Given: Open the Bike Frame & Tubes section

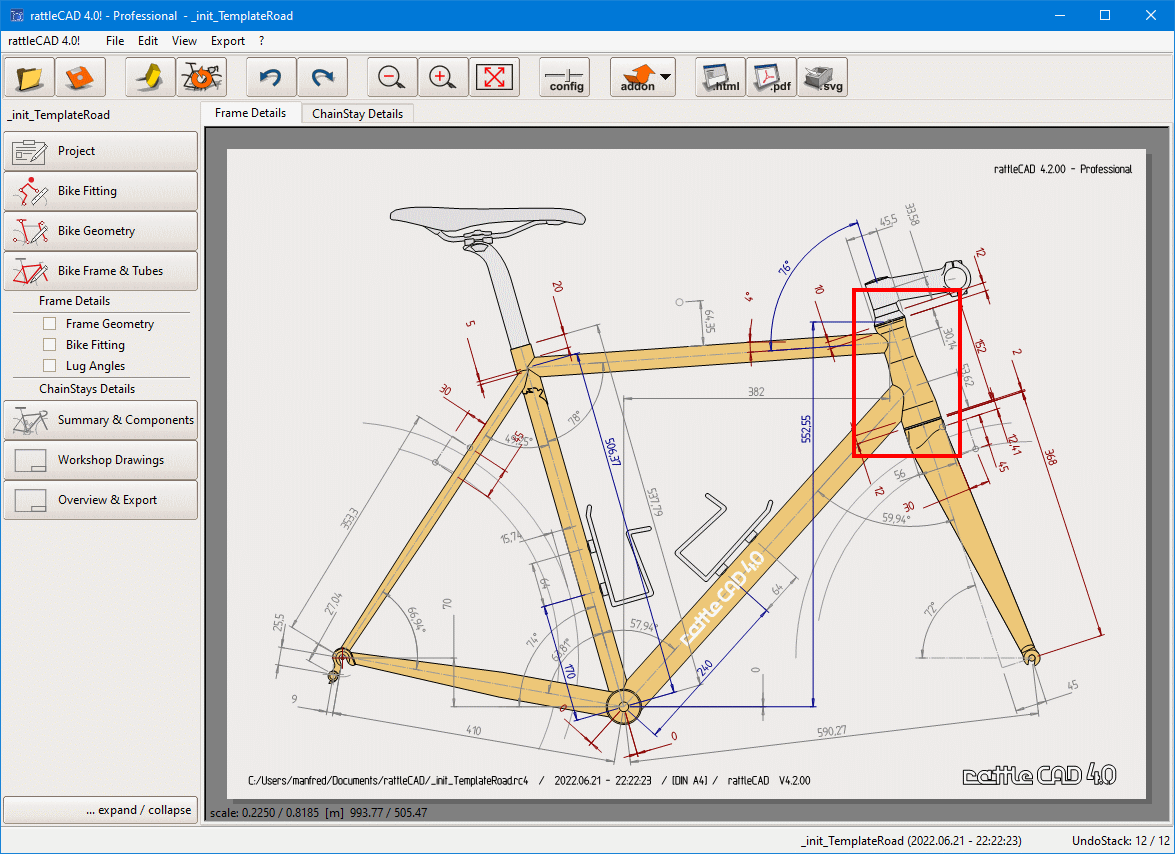Looking at the screenshot, I should click(100, 270).
